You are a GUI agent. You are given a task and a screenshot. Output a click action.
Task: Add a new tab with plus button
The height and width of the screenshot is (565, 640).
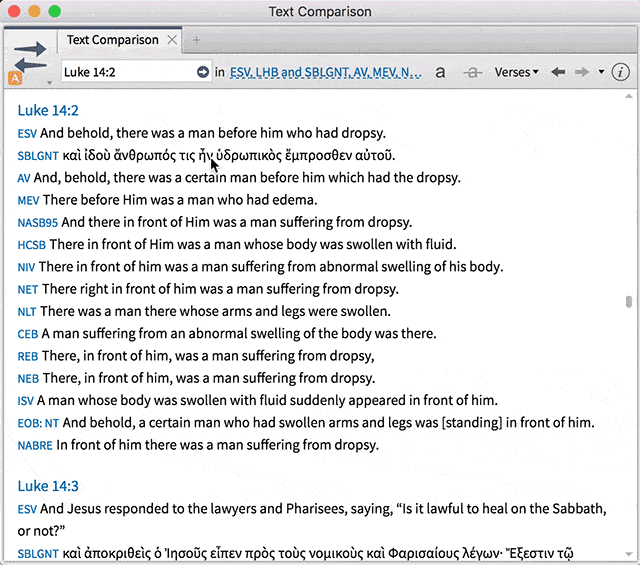[196, 40]
